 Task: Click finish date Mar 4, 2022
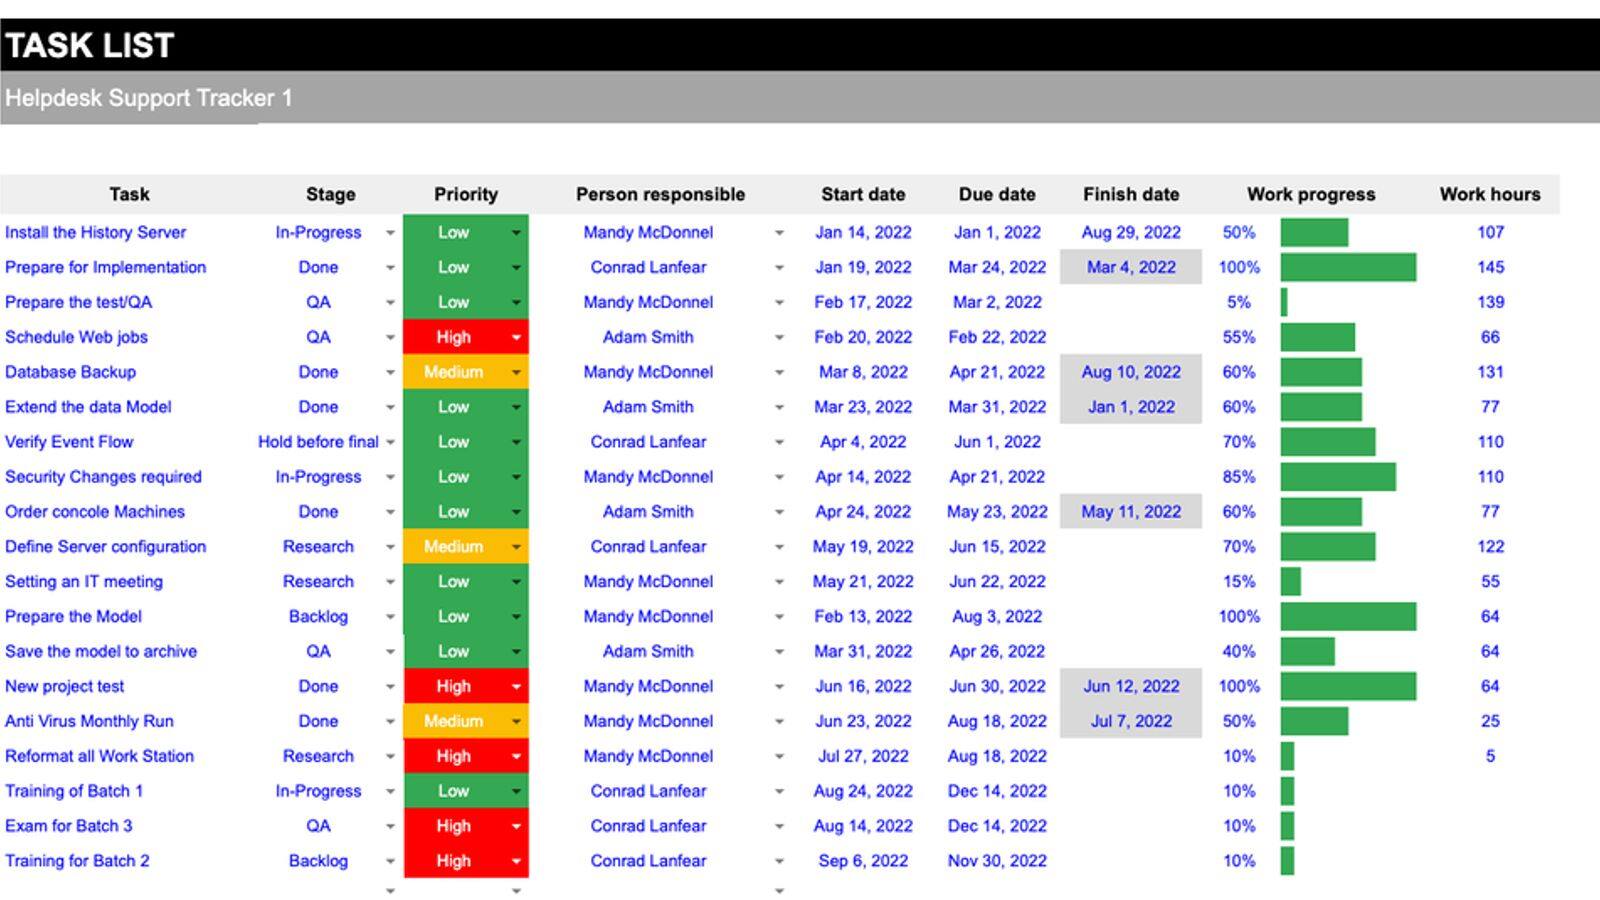coord(1131,267)
